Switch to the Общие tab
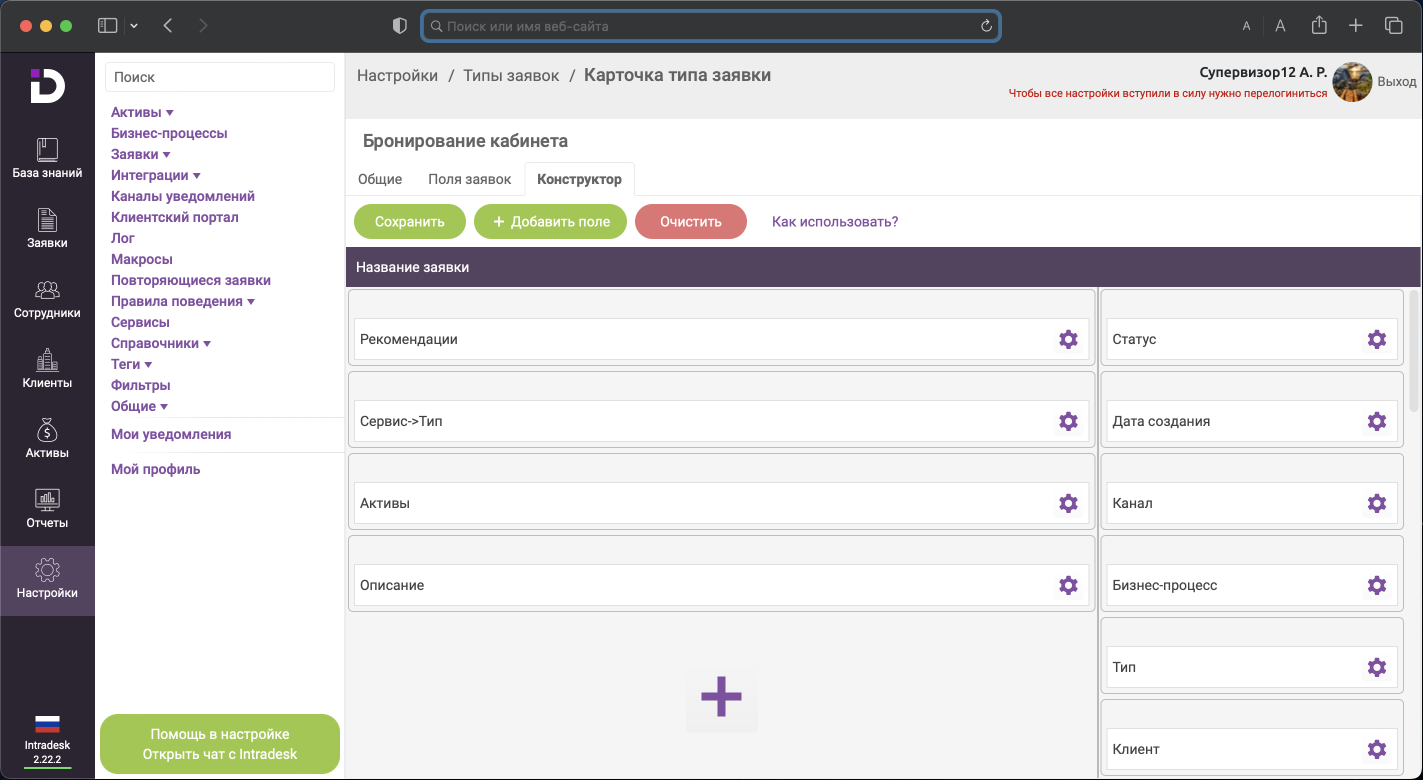 click(380, 179)
